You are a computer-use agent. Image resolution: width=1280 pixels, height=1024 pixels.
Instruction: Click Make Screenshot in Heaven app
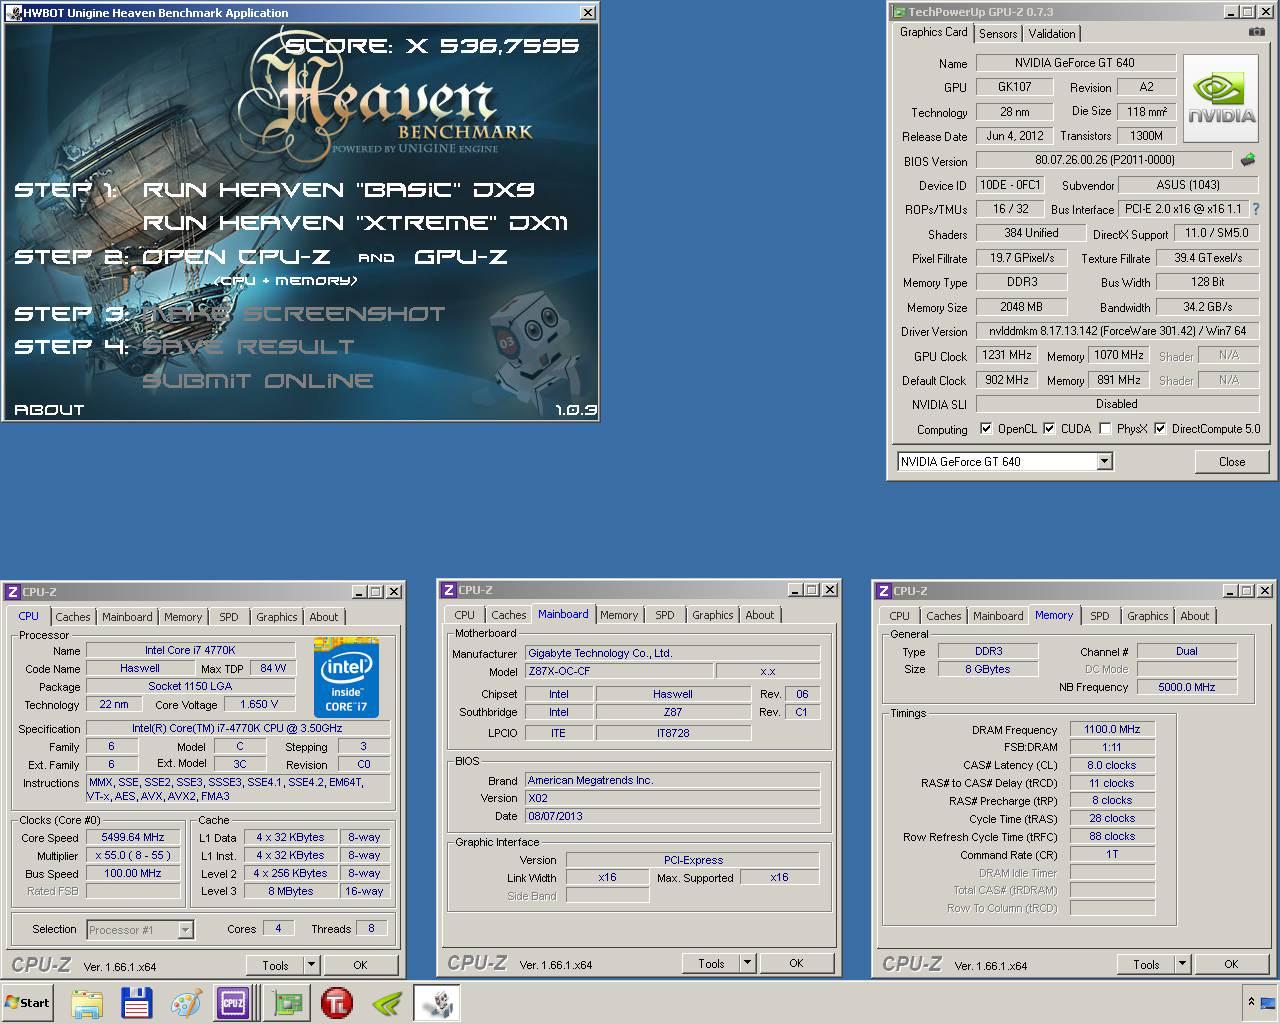(294, 314)
